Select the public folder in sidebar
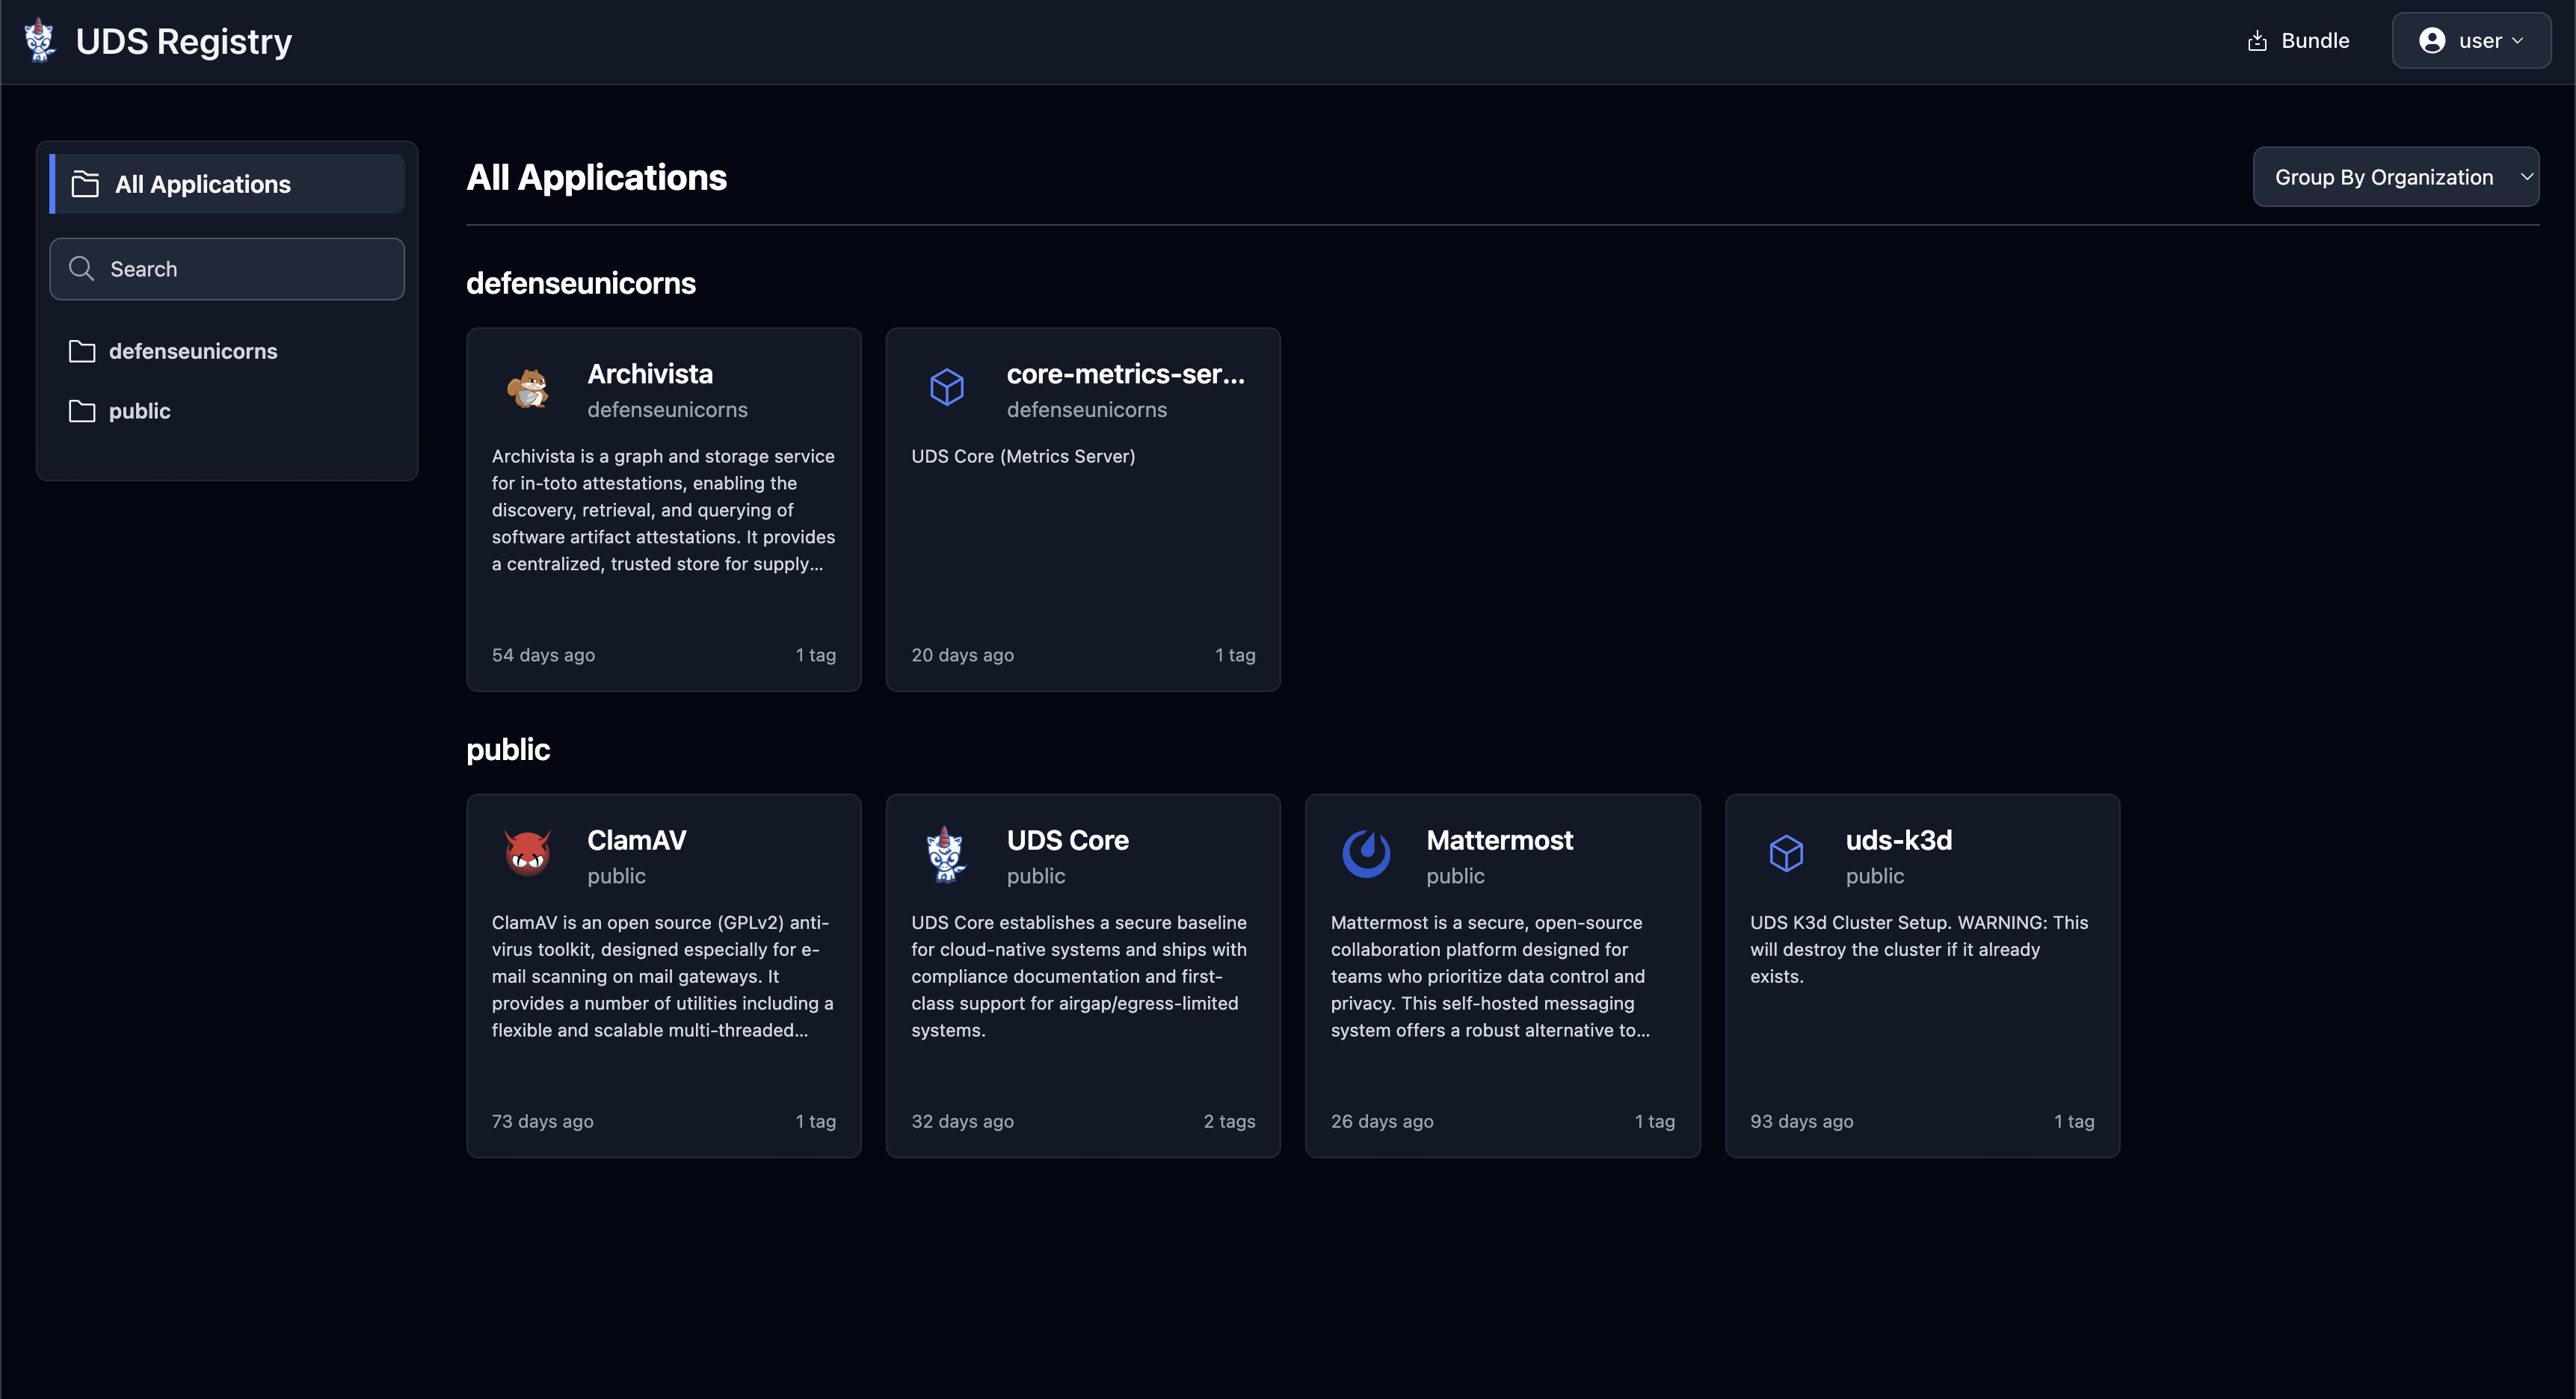Image resolution: width=2576 pixels, height=1399 pixels. (139, 410)
